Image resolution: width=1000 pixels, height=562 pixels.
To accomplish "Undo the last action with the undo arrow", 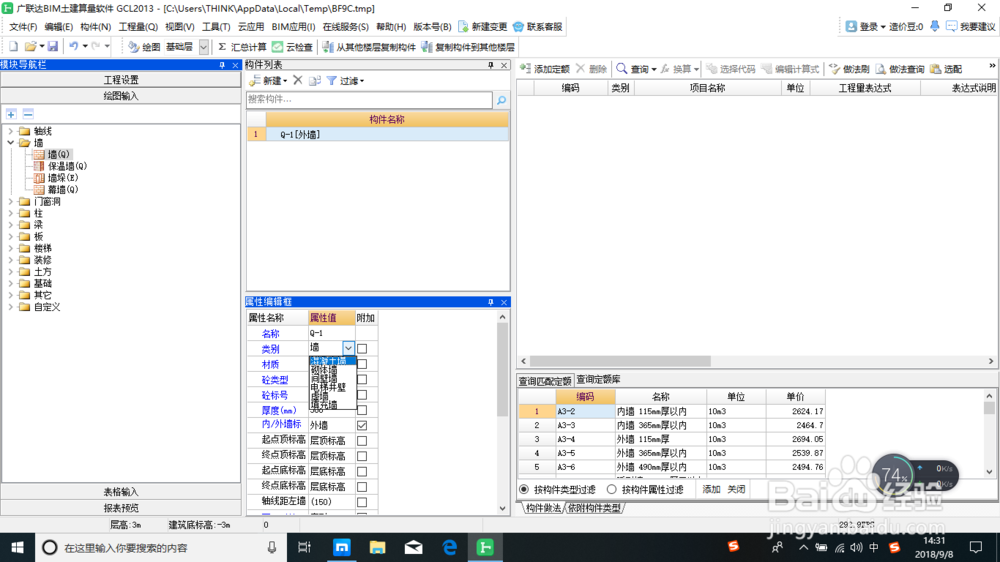I will click(x=74, y=47).
